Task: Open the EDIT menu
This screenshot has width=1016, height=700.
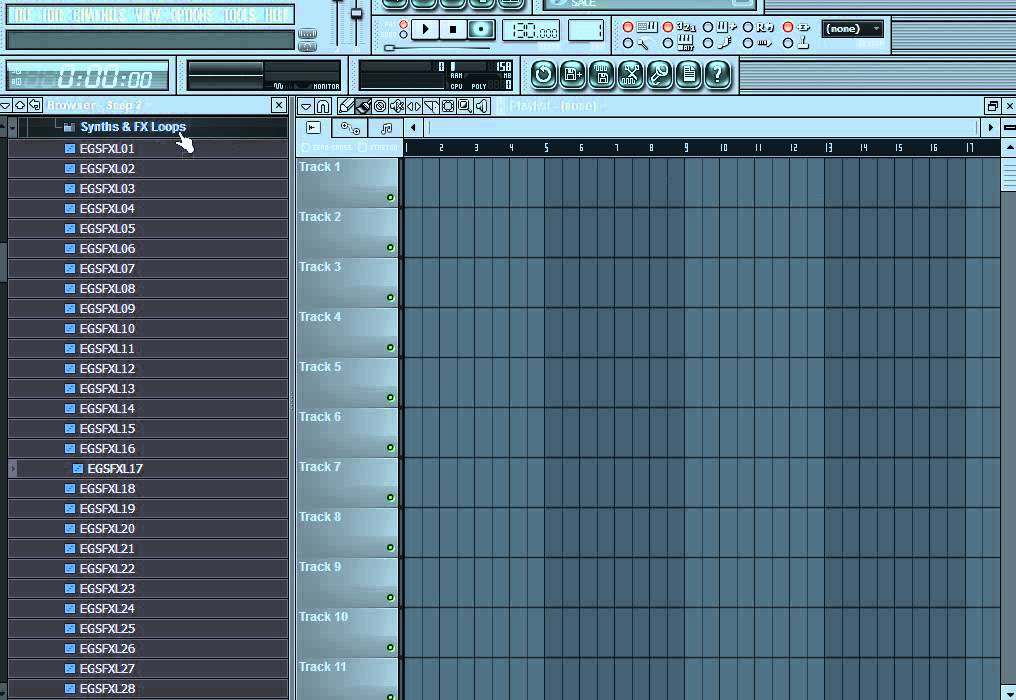Action: click(54, 14)
